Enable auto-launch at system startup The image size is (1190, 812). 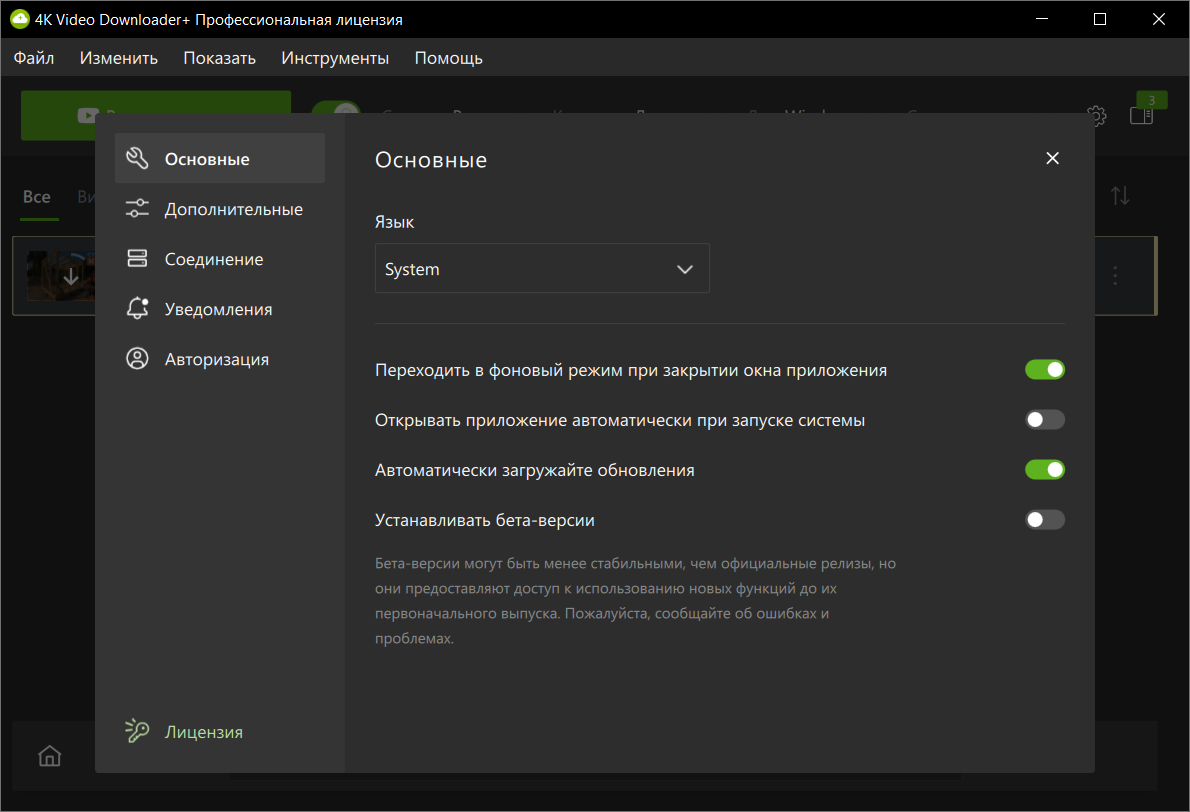(1045, 420)
